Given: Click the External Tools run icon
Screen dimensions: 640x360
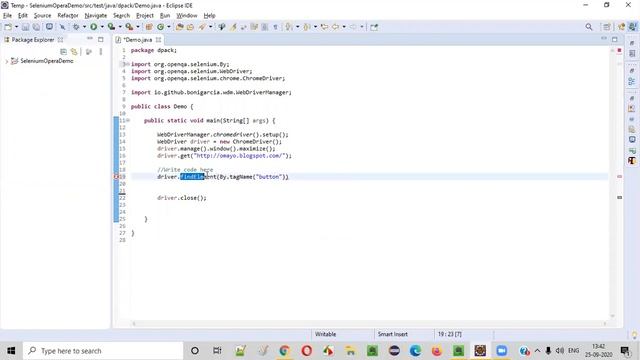Looking at the screenshot, I should click(x=129, y=27).
